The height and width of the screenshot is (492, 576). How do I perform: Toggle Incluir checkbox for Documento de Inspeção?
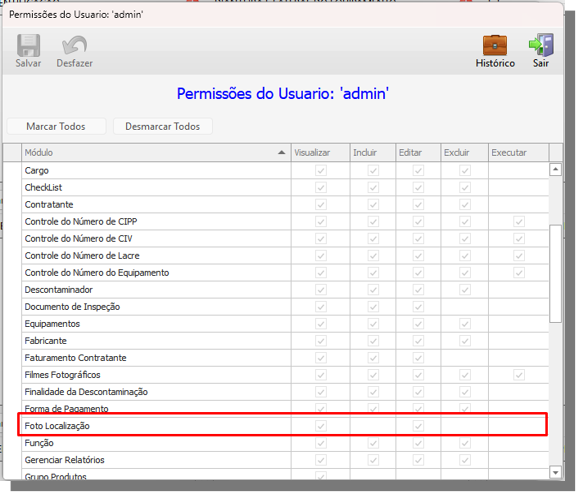373,306
